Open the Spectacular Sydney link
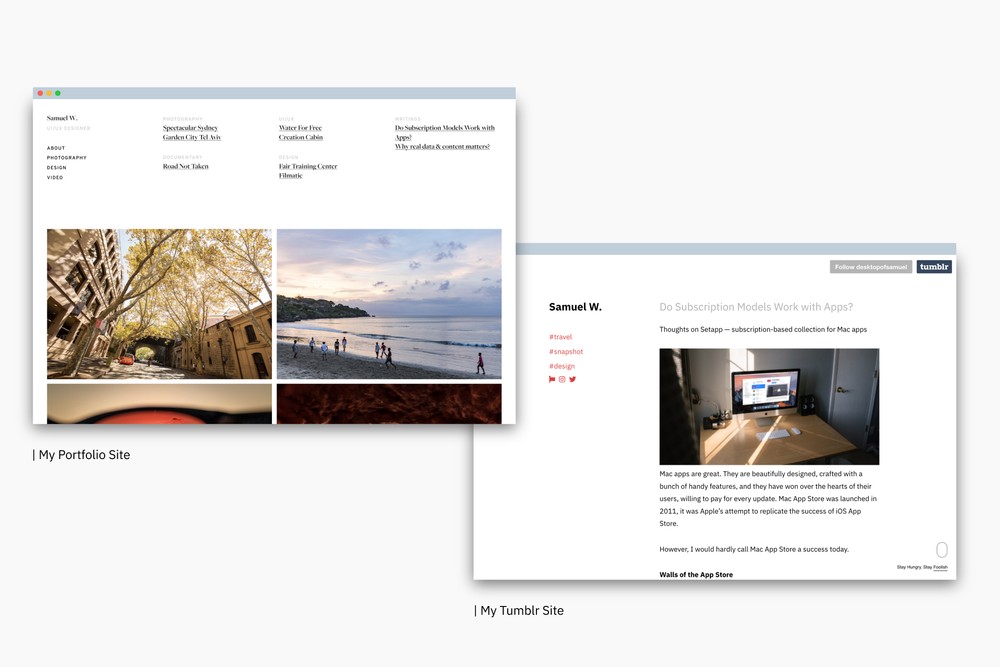Screen dimensions: 1000x667 pos(190,128)
